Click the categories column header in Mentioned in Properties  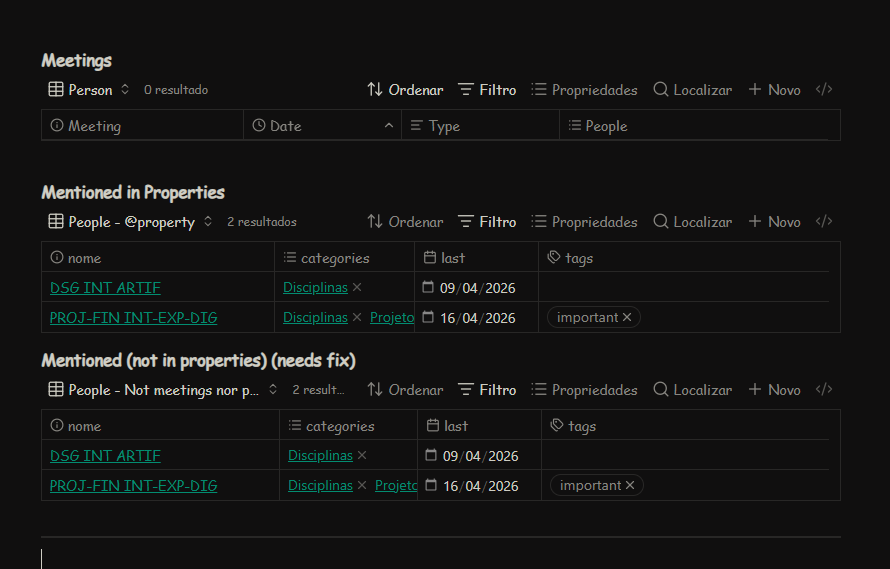[335, 258]
